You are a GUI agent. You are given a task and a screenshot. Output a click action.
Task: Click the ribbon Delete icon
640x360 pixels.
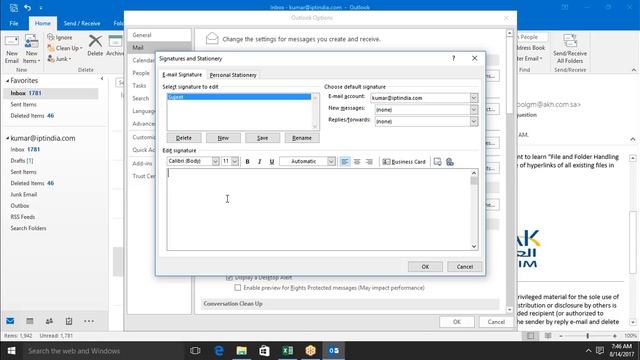point(95,45)
